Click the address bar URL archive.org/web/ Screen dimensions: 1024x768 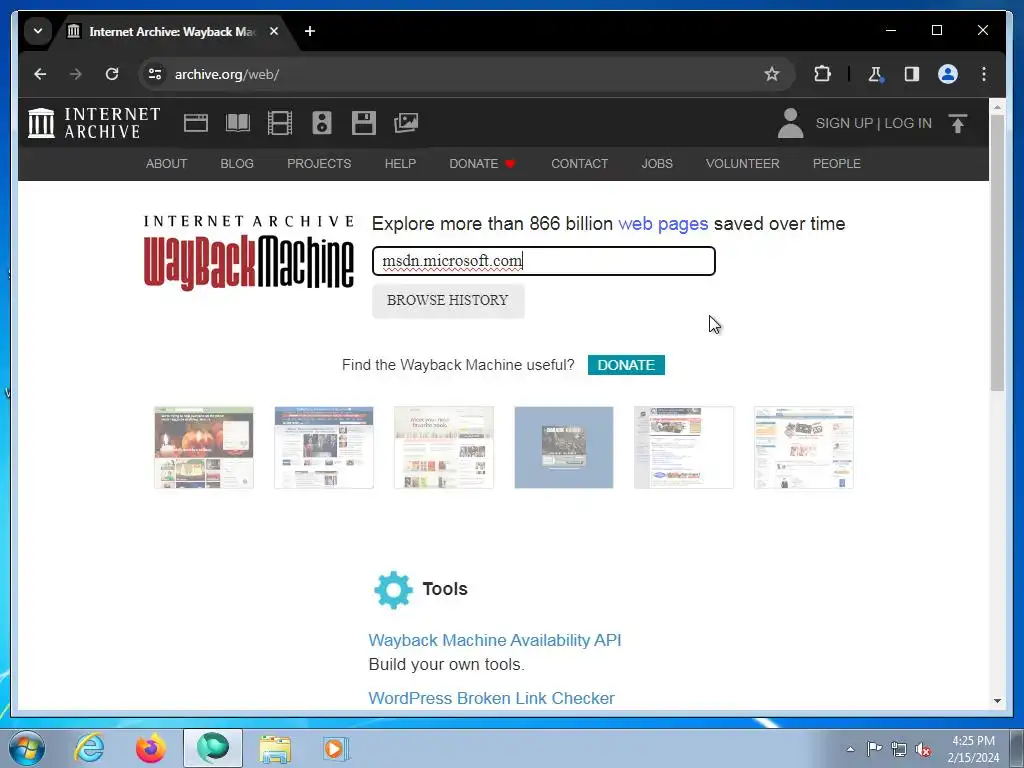pyautogui.click(x=227, y=74)
